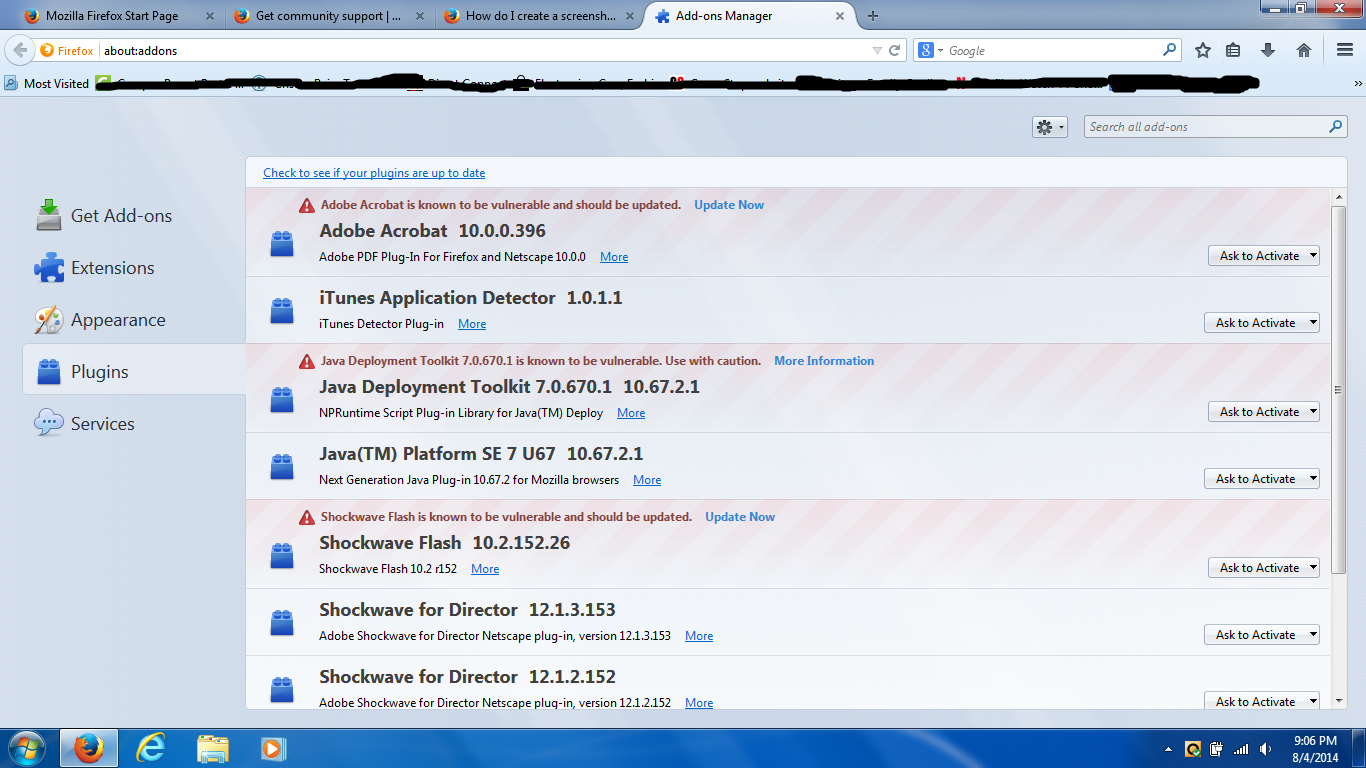1366x768 pixels.
Task: Switch to Mozilla Firefox Start Page tab
Action: pos(120,16)
